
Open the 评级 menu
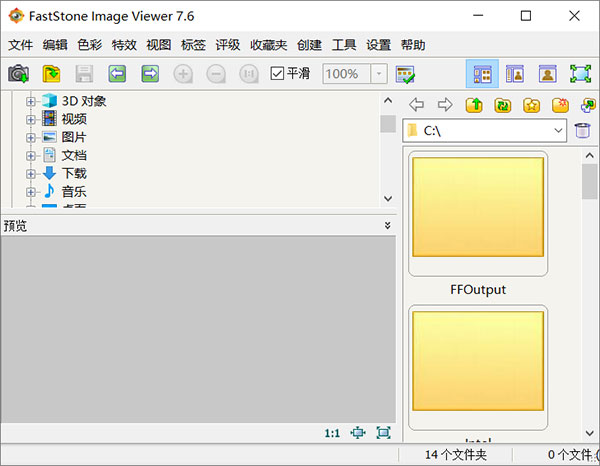[228, 45]
